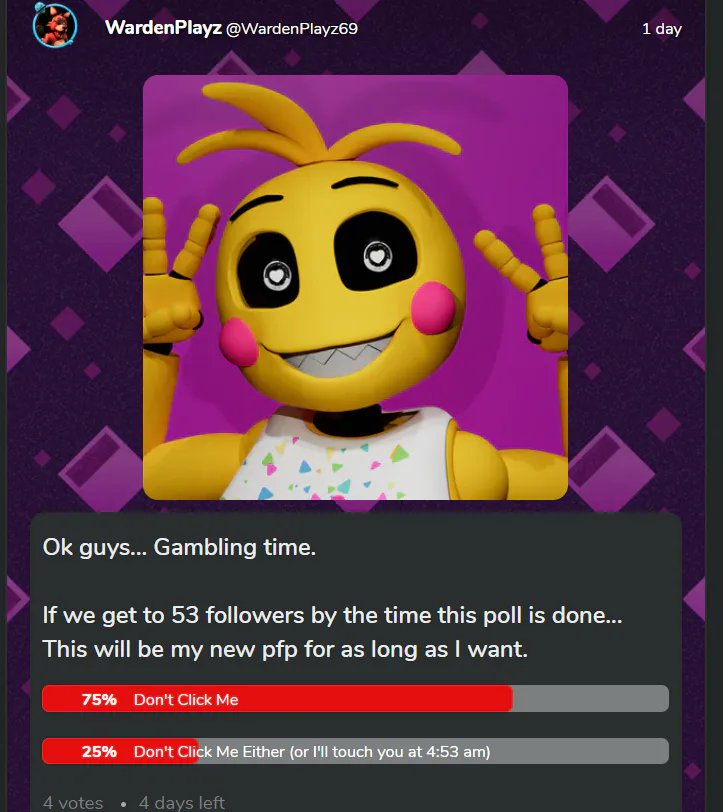Vote for 'Don't Click Me Either' option

click(355, 751)
